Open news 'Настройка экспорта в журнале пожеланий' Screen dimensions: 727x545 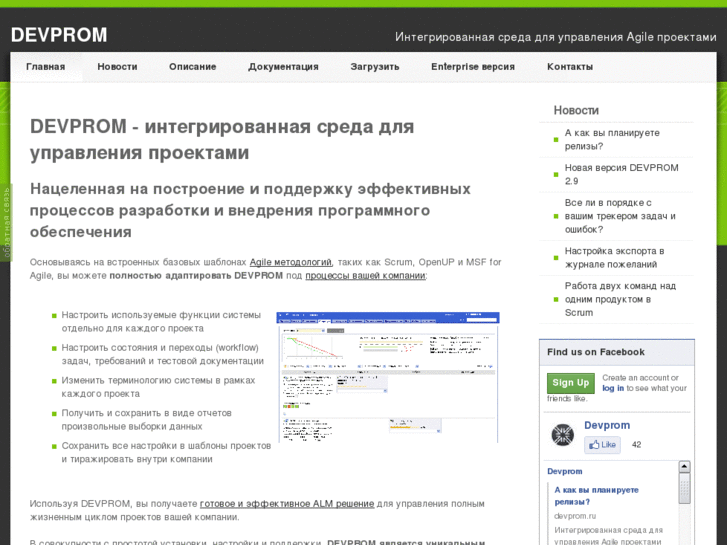[614, 258]
